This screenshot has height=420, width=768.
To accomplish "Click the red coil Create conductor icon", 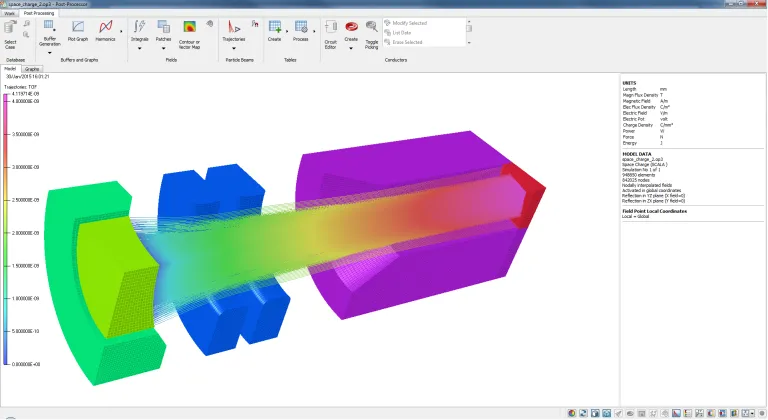I will point(351,28).
